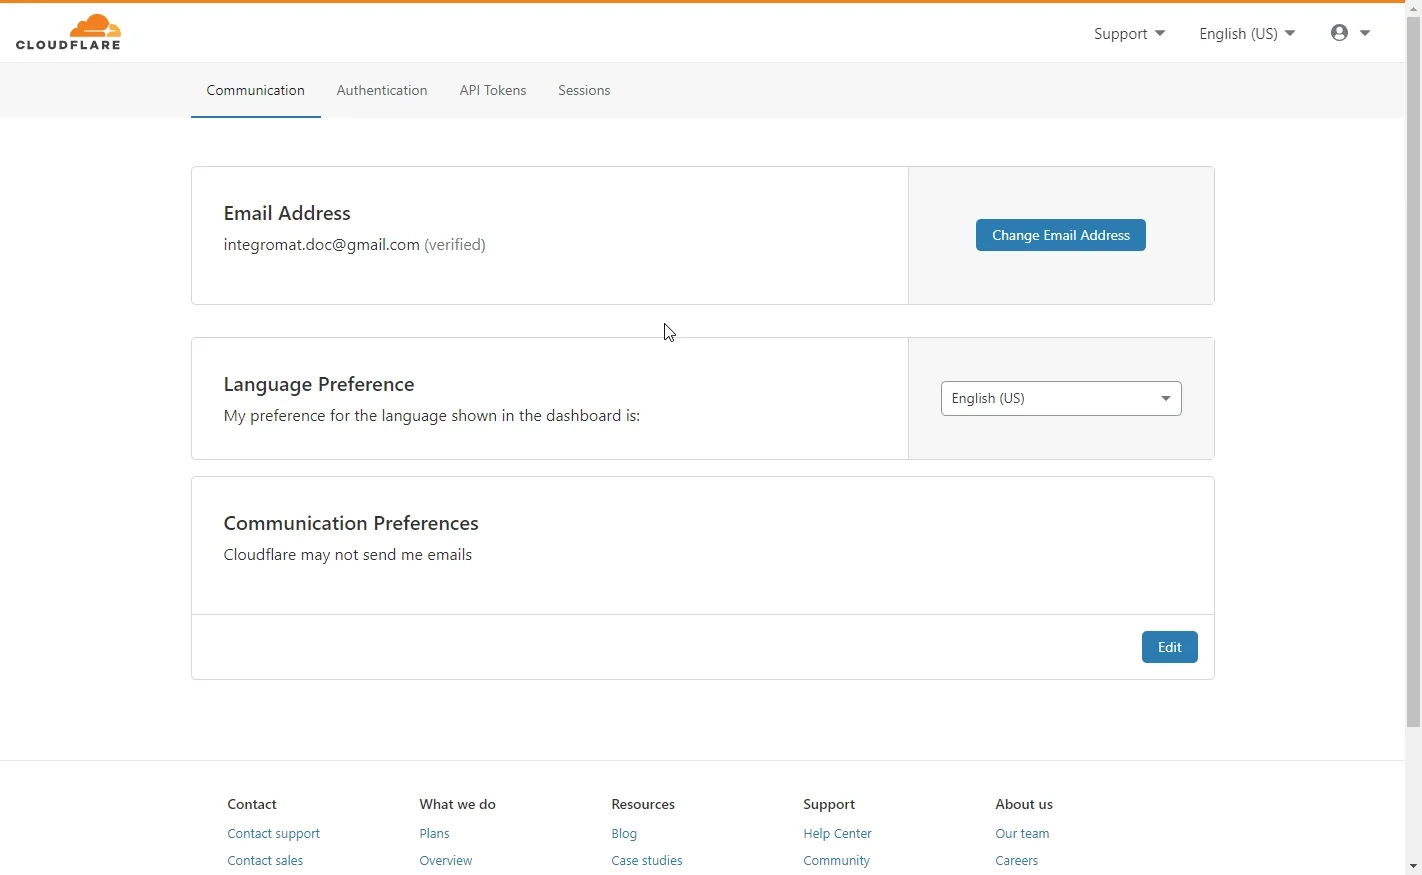Click the vertical scrollbar thumb

[1413, 371]
